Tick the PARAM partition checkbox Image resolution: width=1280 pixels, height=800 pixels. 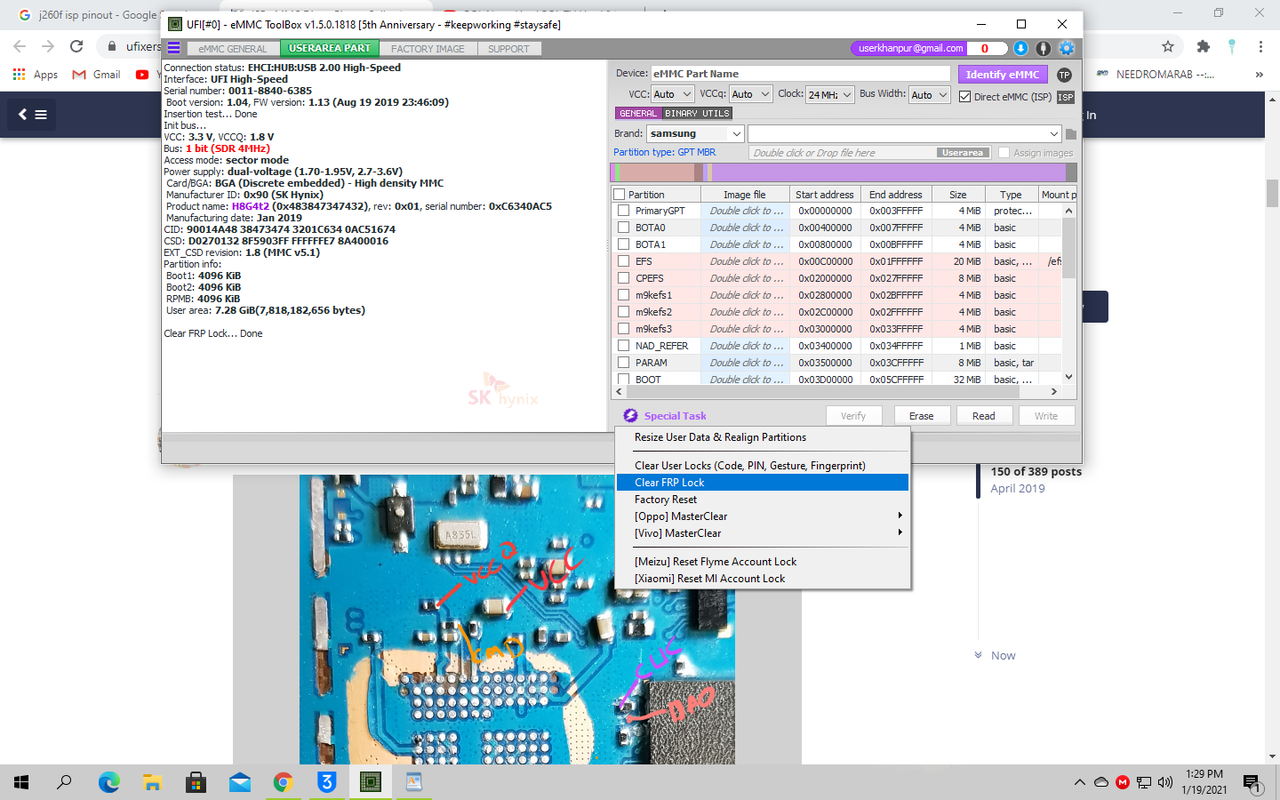click(624, 363)
